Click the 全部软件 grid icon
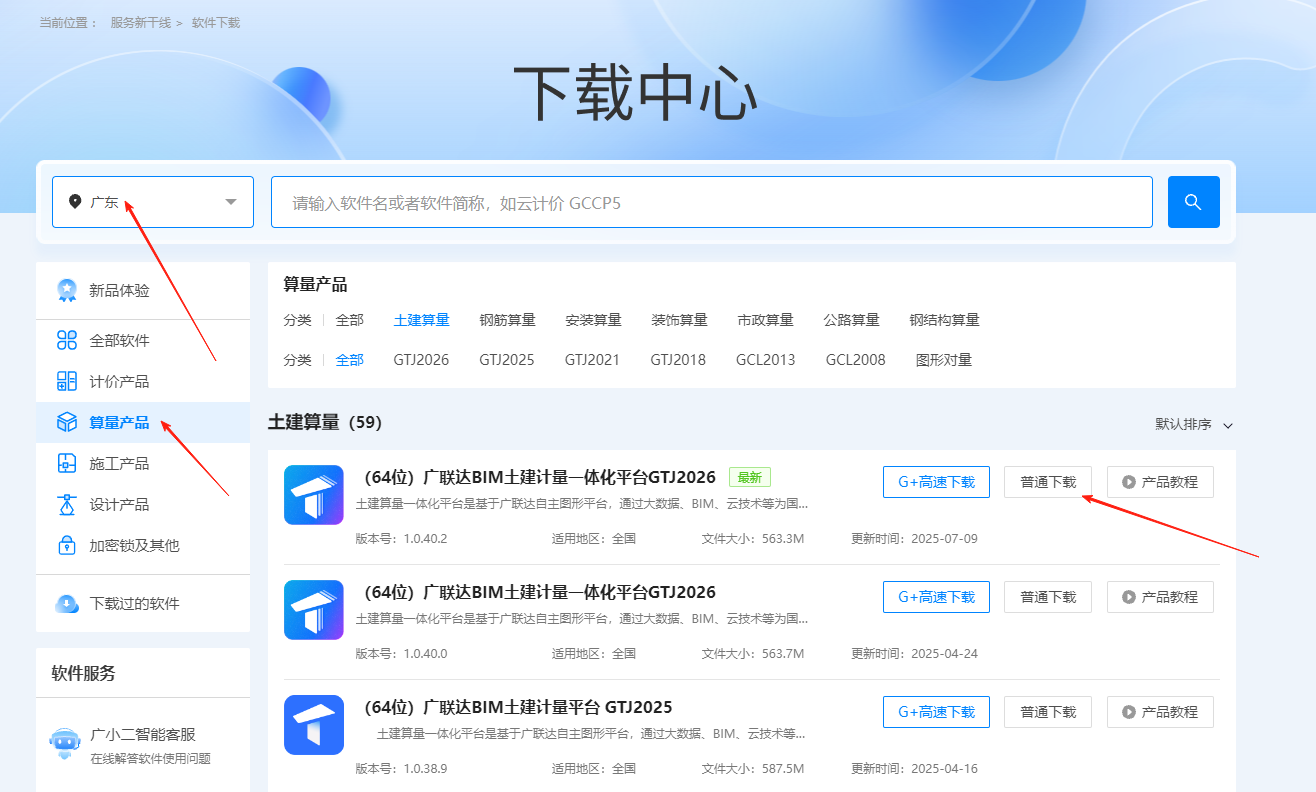The height and width of the screenshot is (792, 1316). (x=67, y=341)
